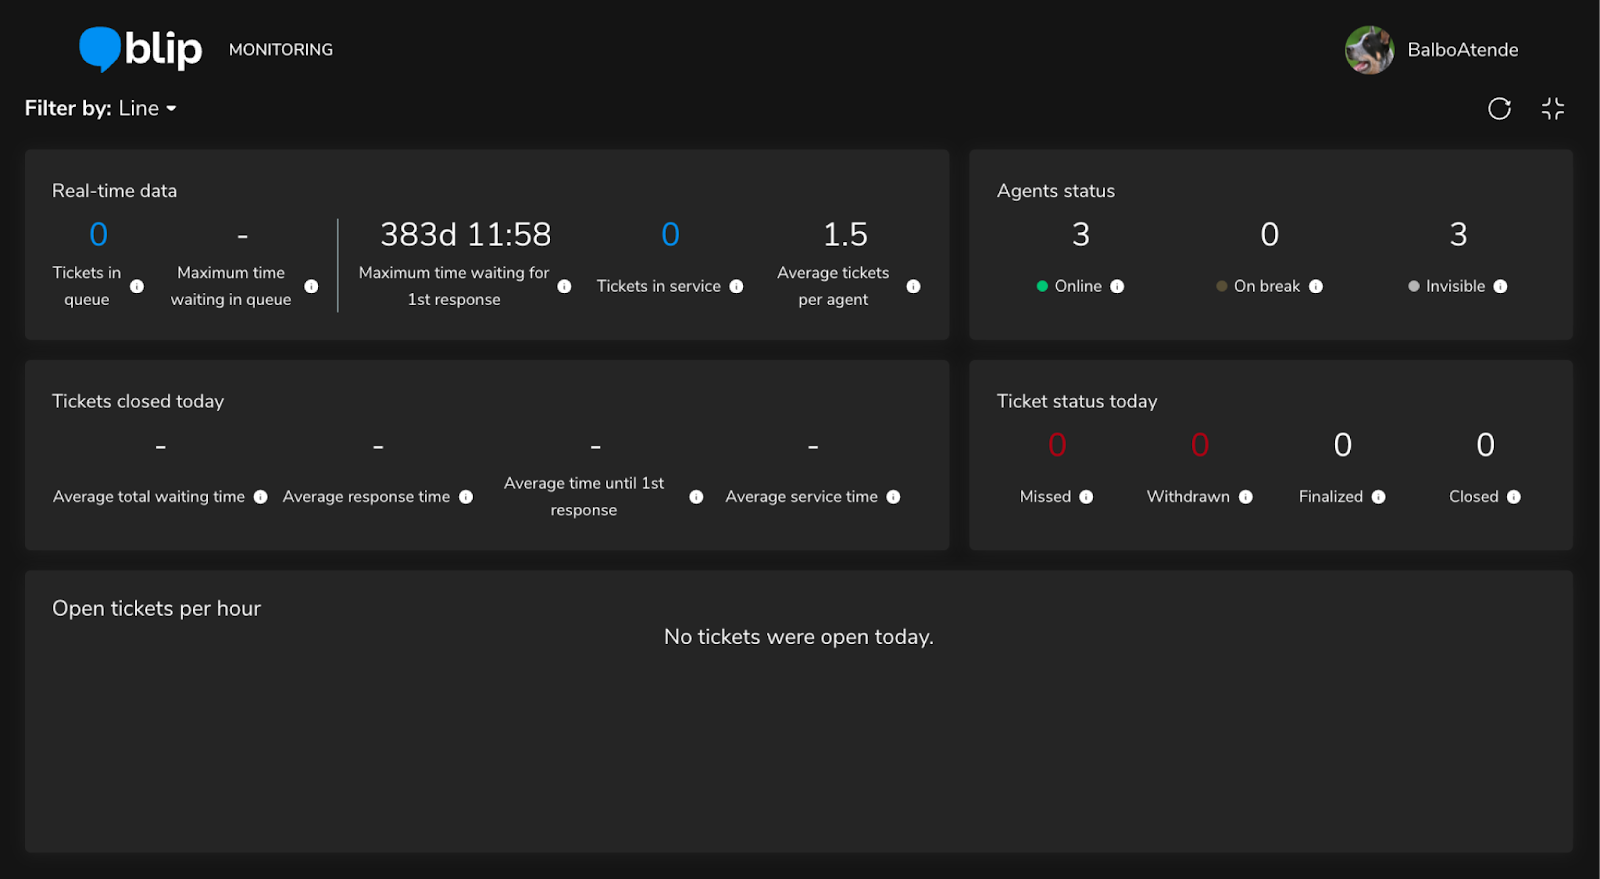The width and height of the screenshot is (1600, 879).
Task: Click the Tickets in queue count value
Action: (98, 235)
